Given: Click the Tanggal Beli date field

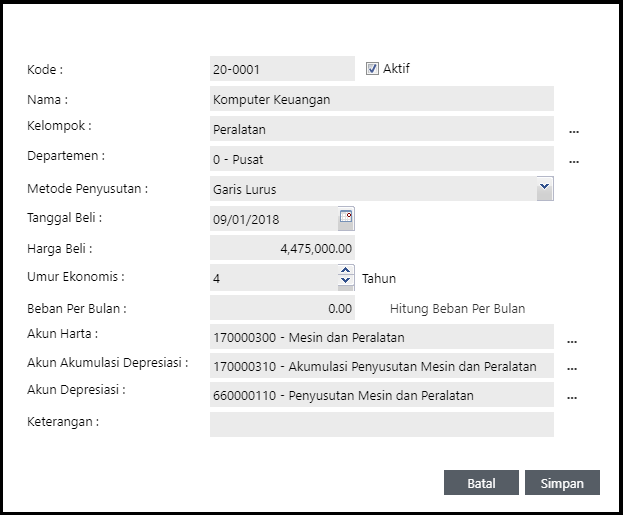Looking at the screenshot, I should [273, 218].
